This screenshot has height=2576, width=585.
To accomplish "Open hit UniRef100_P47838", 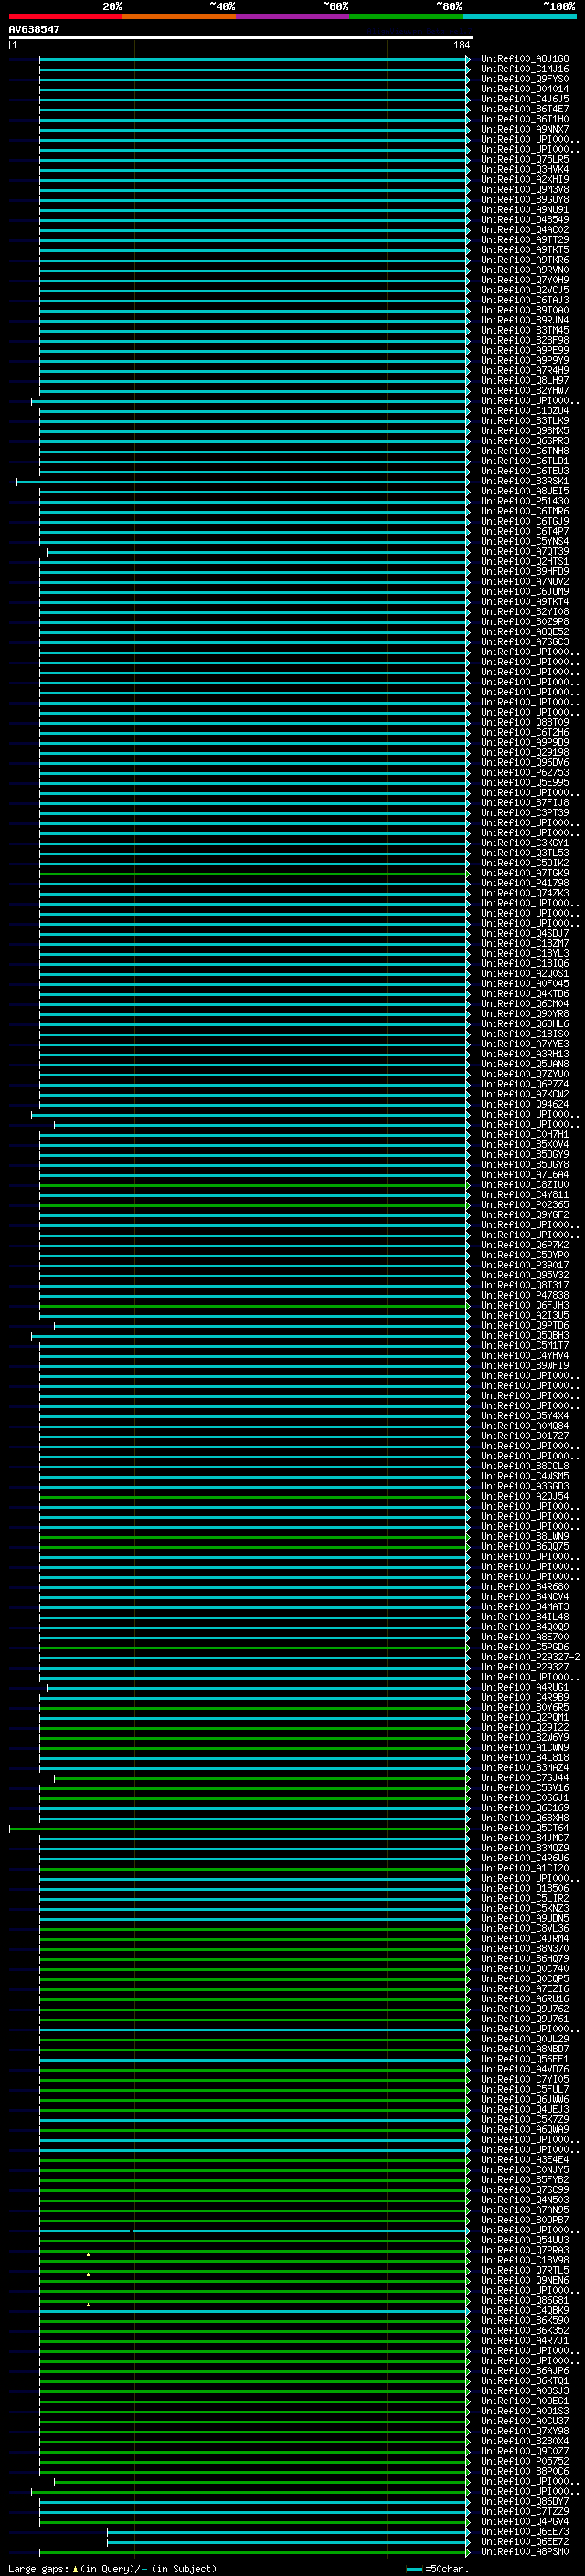I will tap(525, 1295).
